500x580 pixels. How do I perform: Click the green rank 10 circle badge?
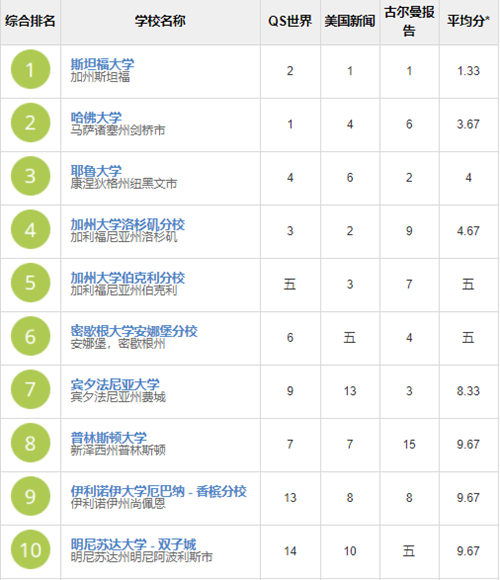click(x=30, y=550)
